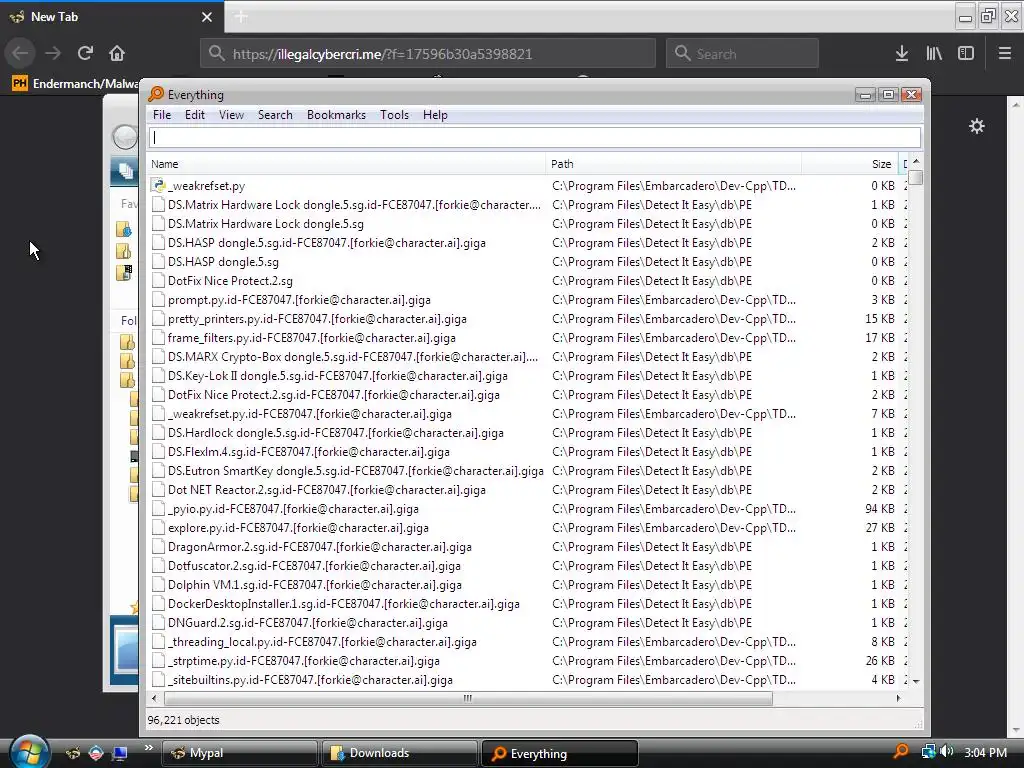Expand the quick launch chevron
1024x768 pixels.
pyautogui.click(x=149, y=748)
